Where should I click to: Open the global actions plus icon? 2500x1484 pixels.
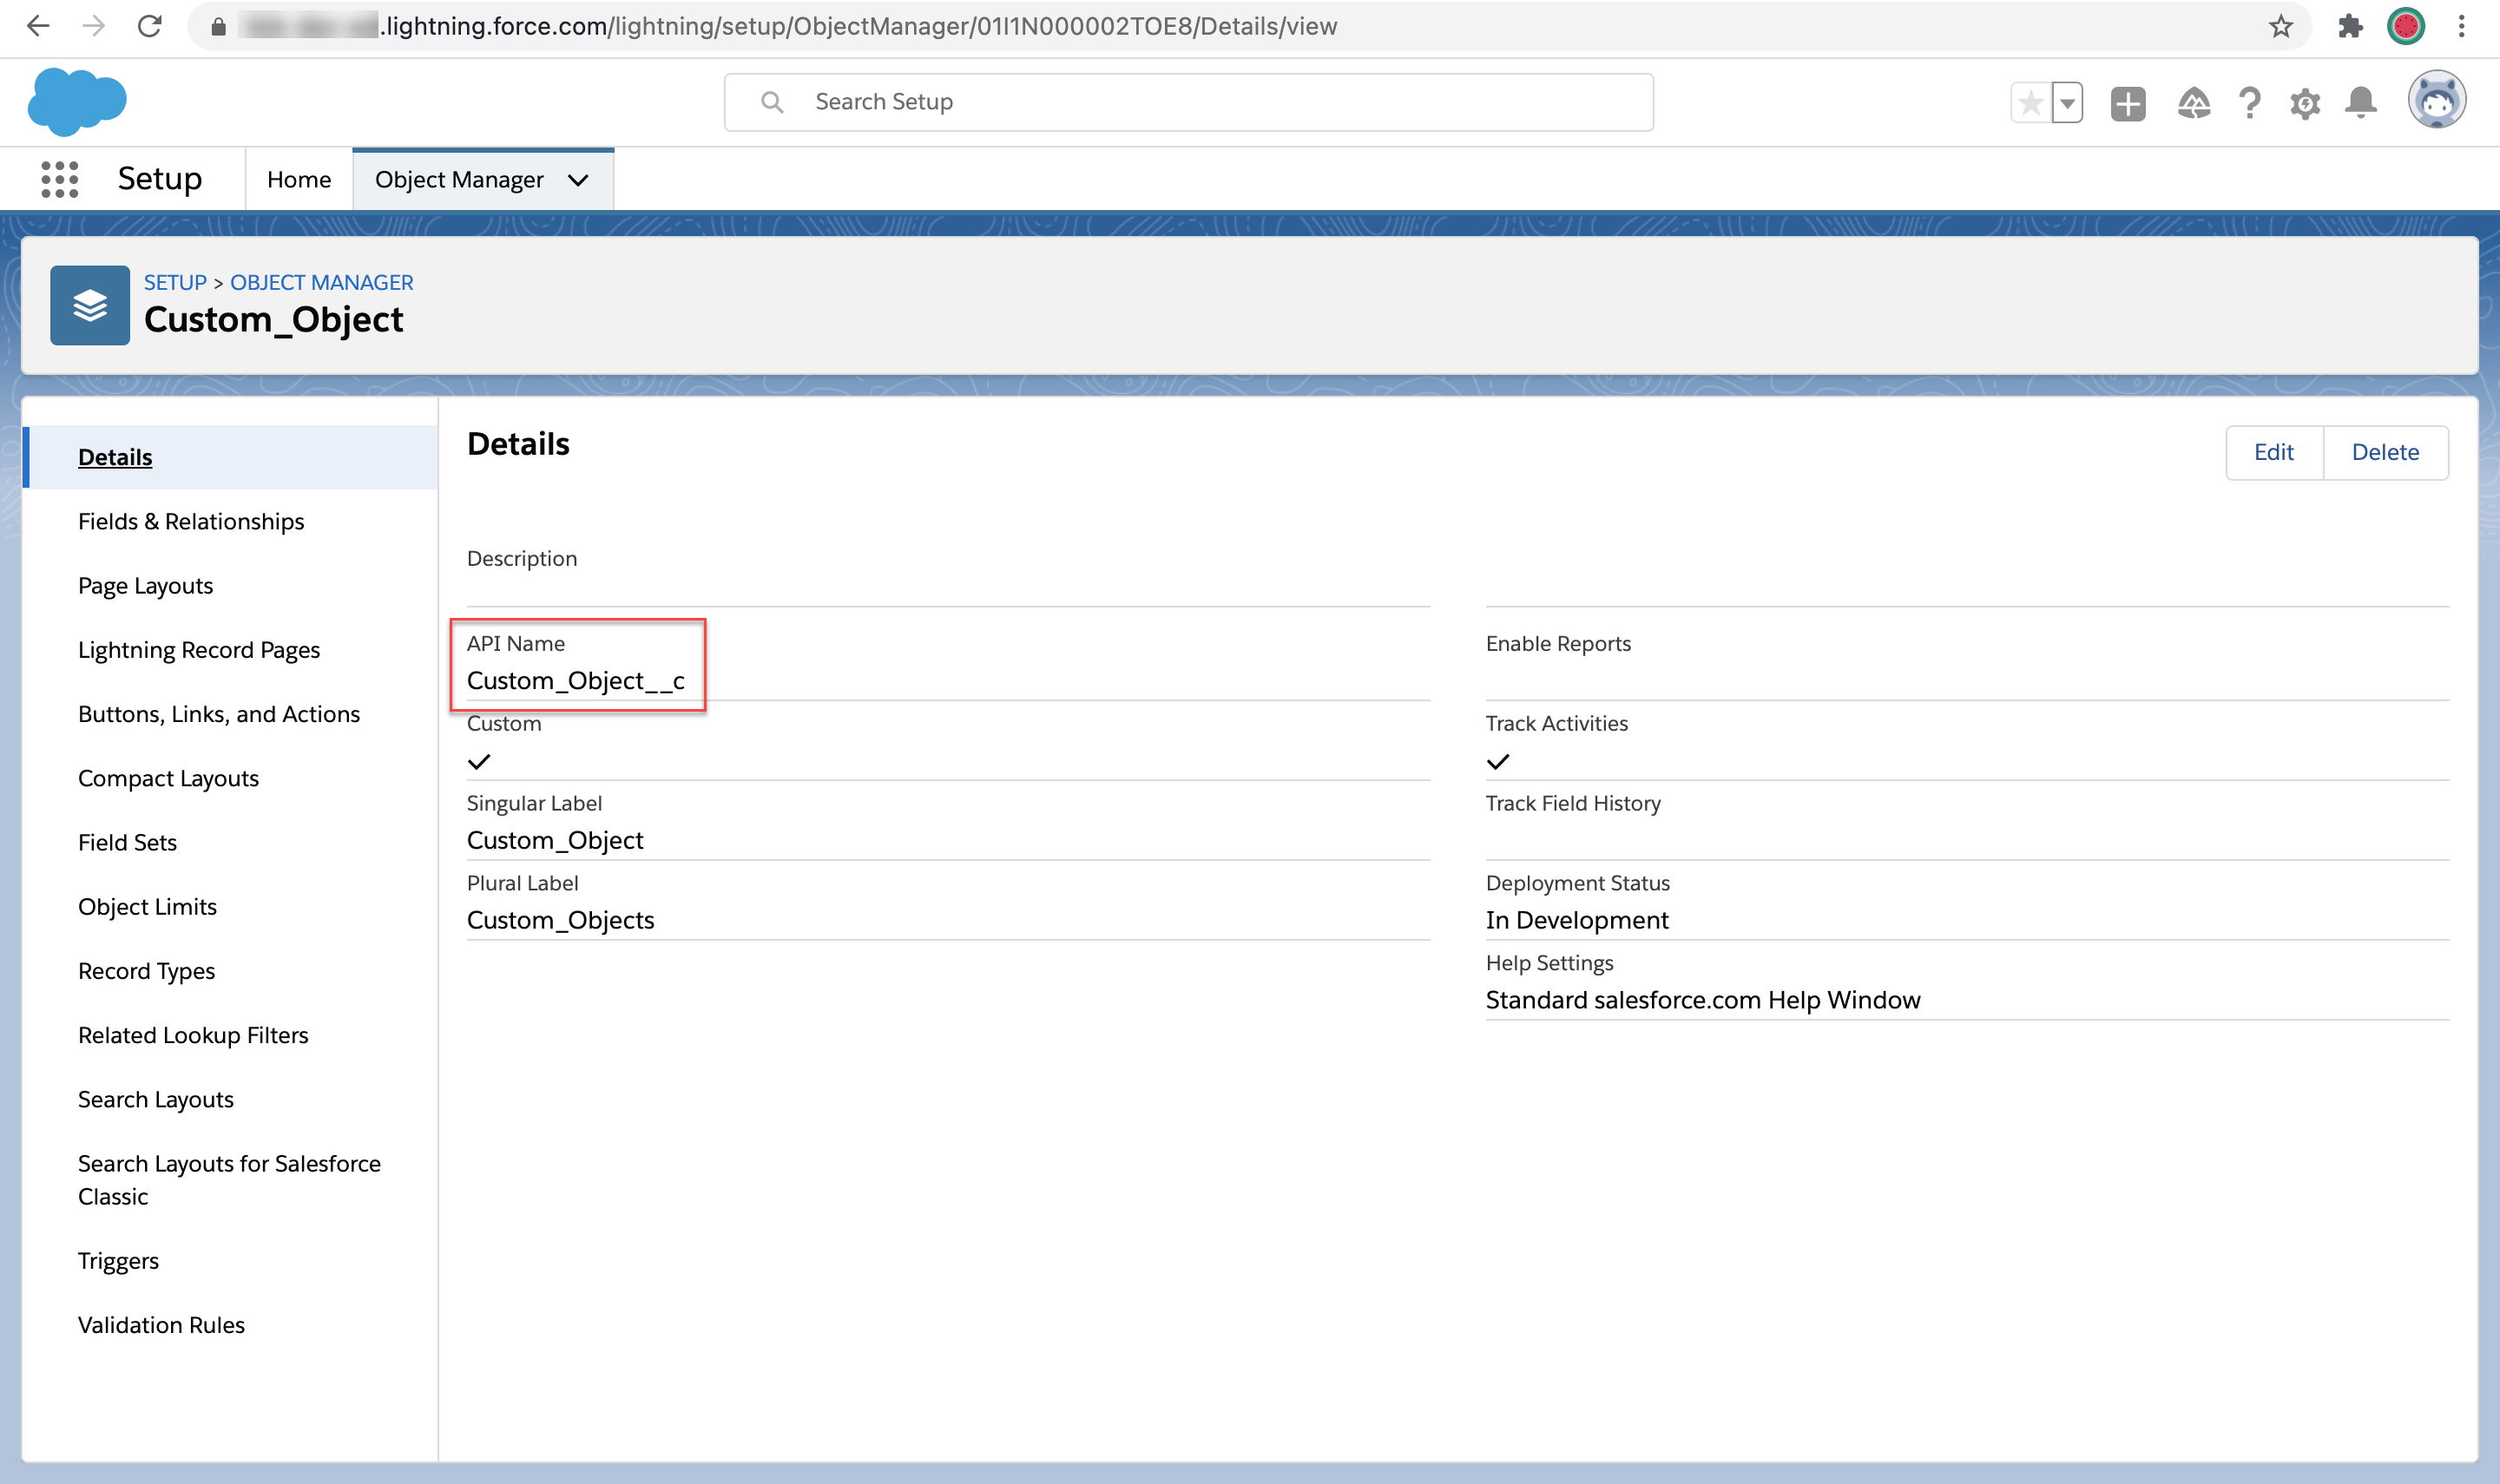click(x=2128, y=103)
